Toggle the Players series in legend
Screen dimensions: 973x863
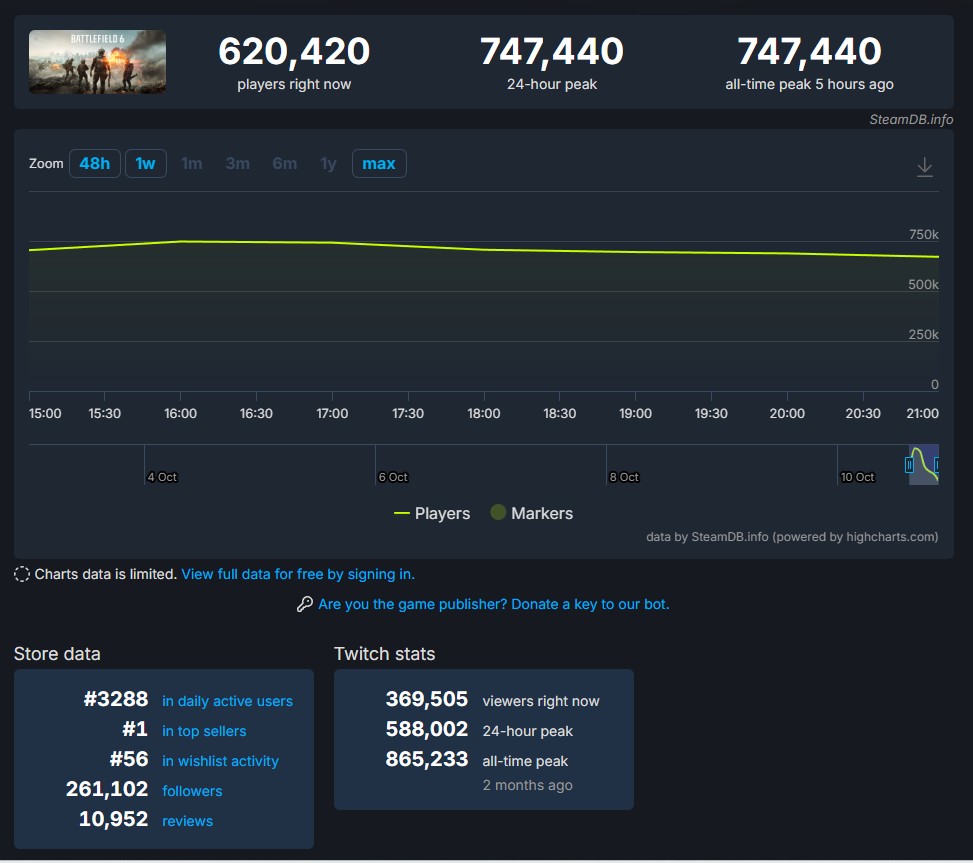pyautogui.click(x=432, y=514)
